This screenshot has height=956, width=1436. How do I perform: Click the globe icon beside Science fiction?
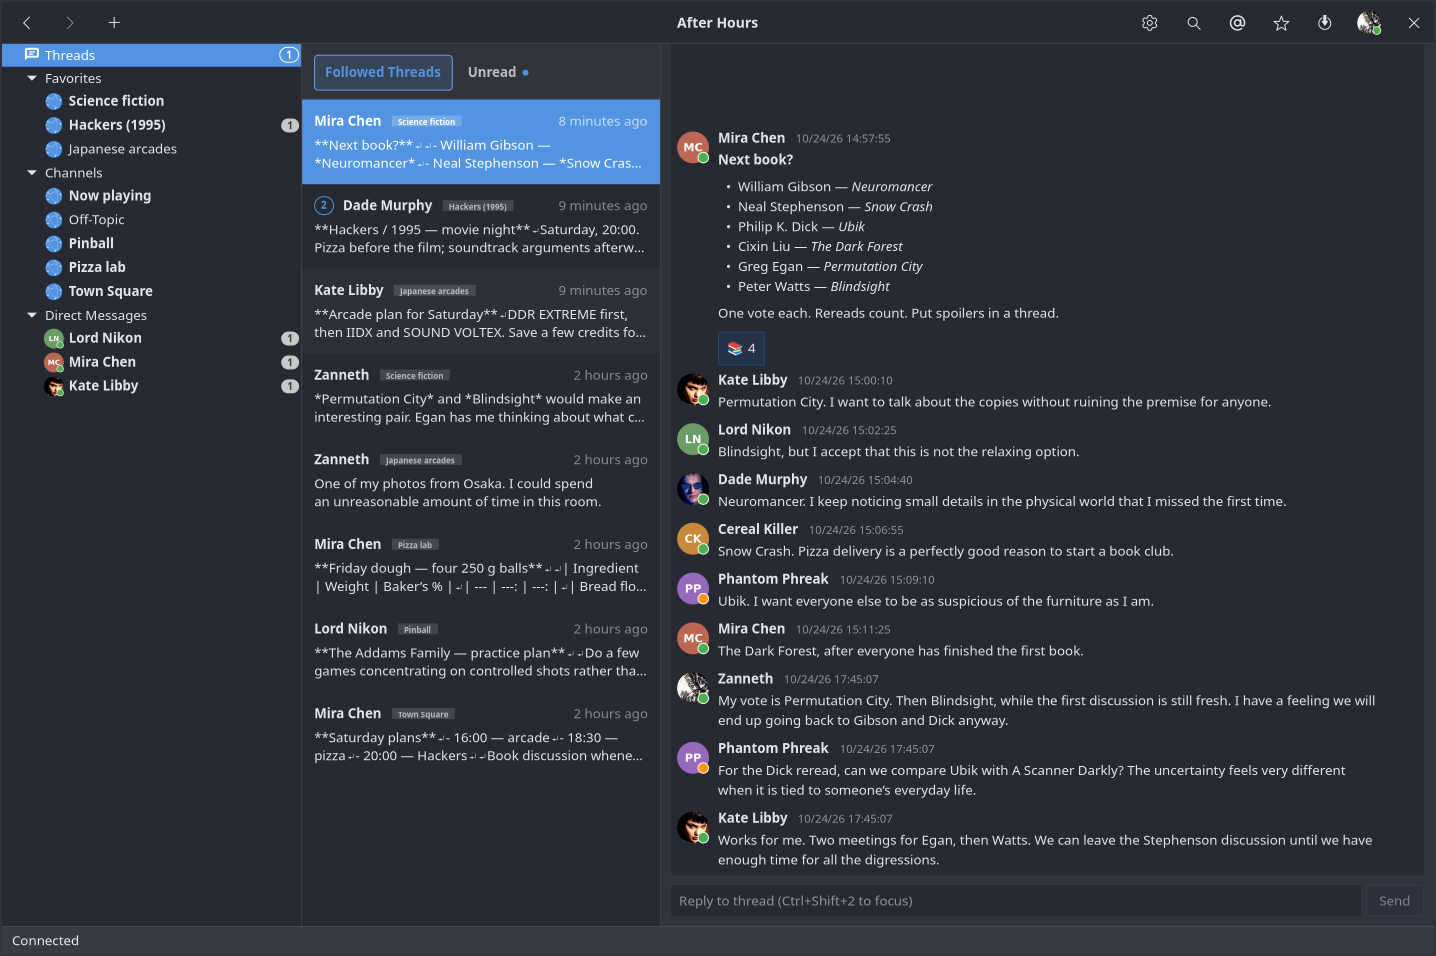click(54, 101)
